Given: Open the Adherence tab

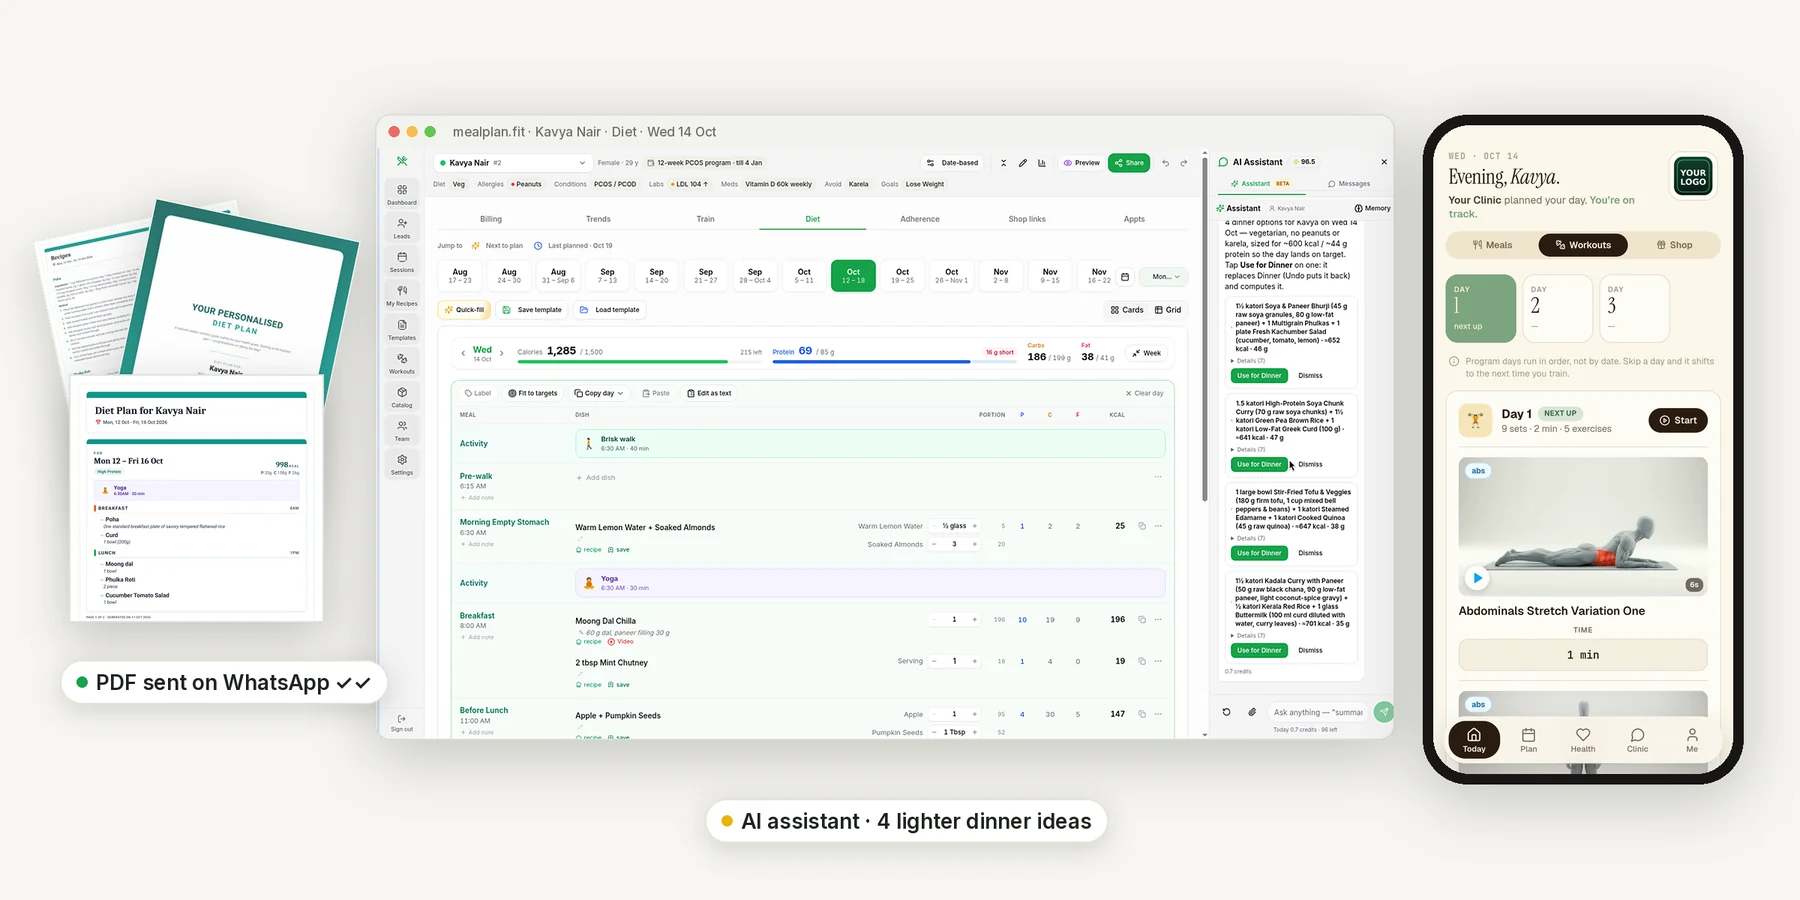Looking at the screenshot, I should click(920, 219).
